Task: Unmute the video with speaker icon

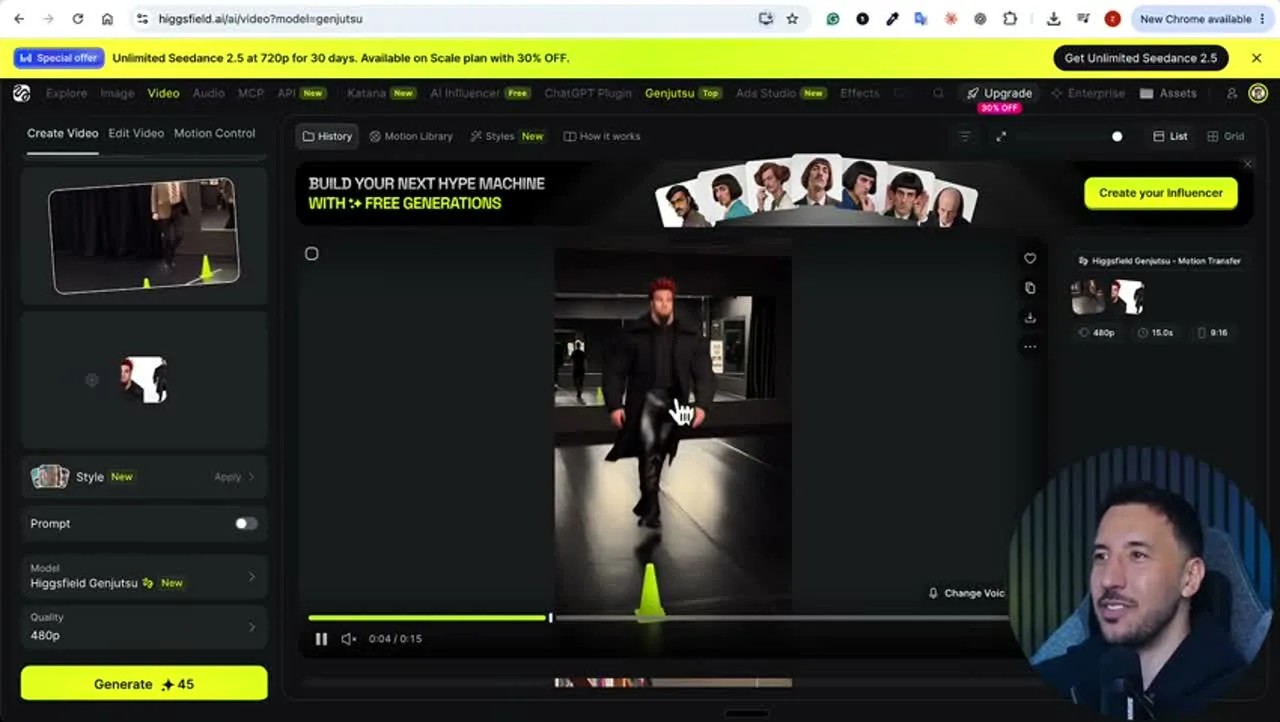Action: tap(349, 639)
